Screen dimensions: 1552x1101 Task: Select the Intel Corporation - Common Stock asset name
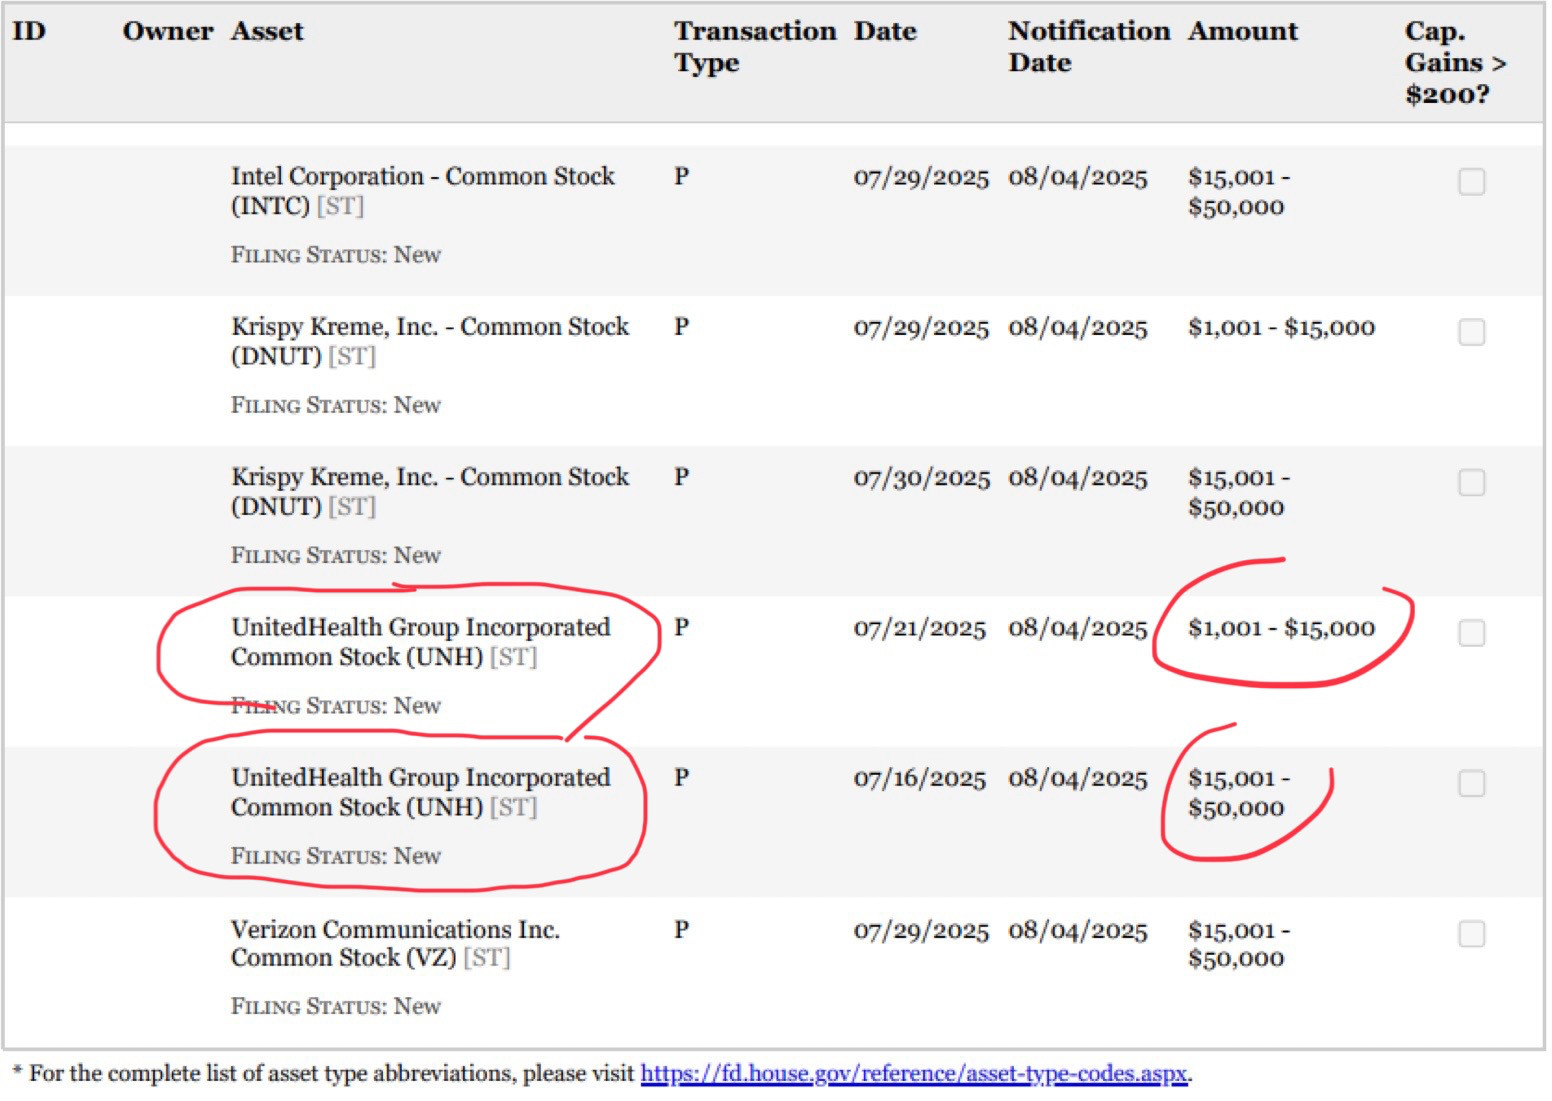click(422, 191)
